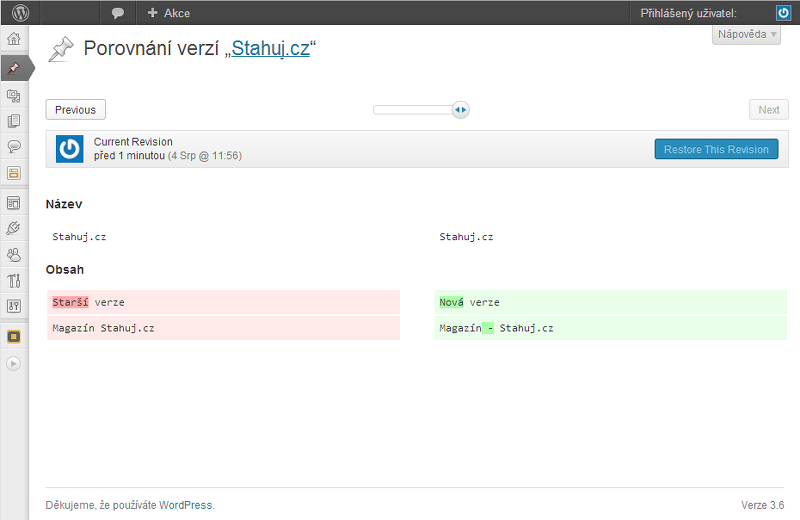Open Přihlášený uživatel account menu
This screenshot has height=520, width=800.
(688, 13)
